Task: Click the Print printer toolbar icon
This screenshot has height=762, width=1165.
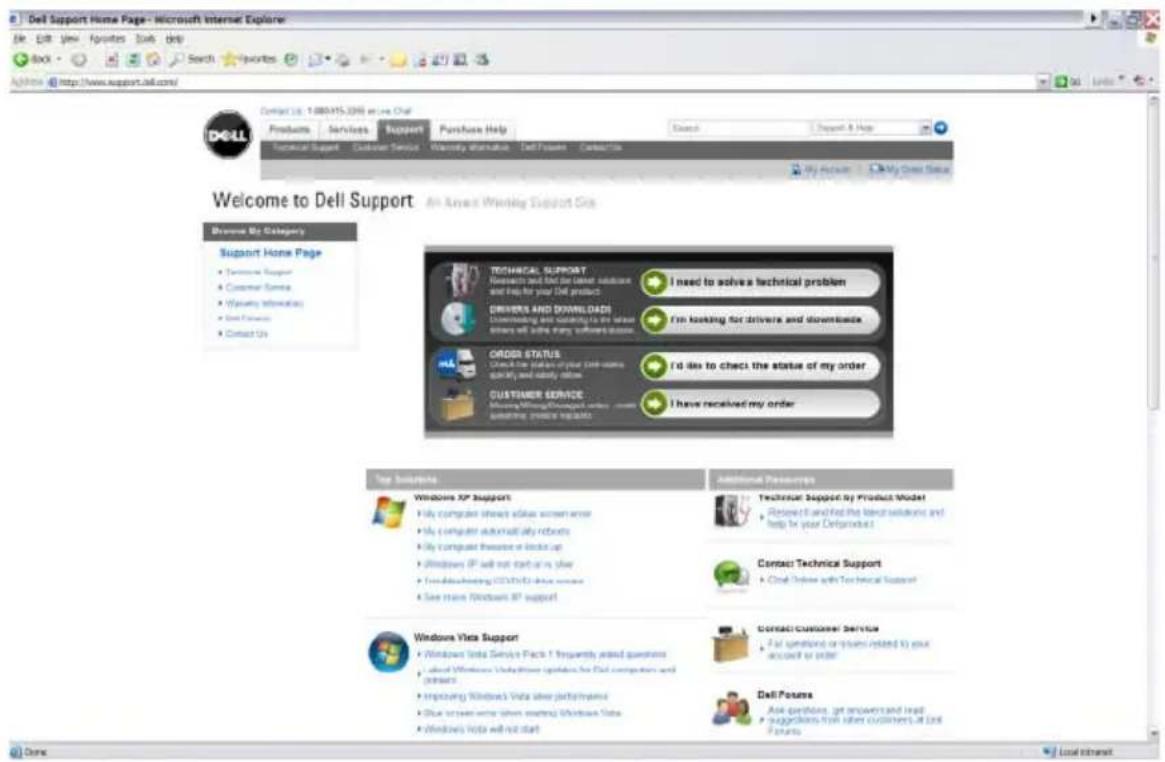Action: [x=342, y=60]
